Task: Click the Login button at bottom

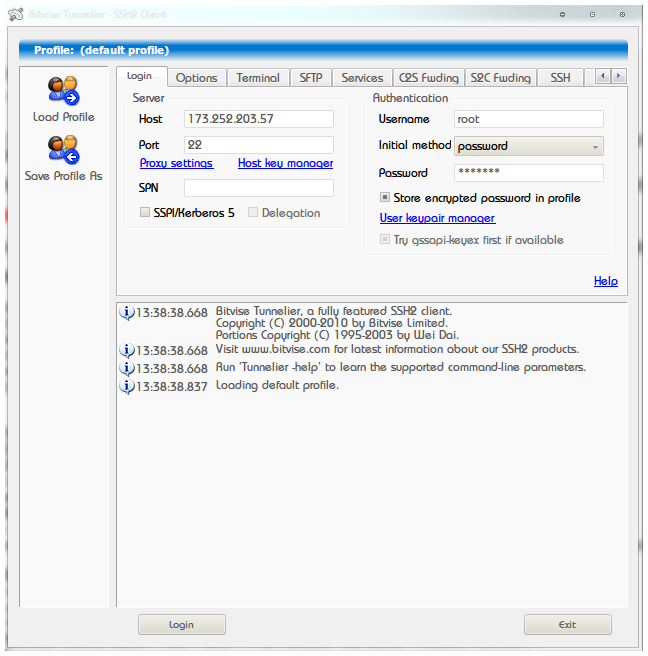Action: [182, 624]
